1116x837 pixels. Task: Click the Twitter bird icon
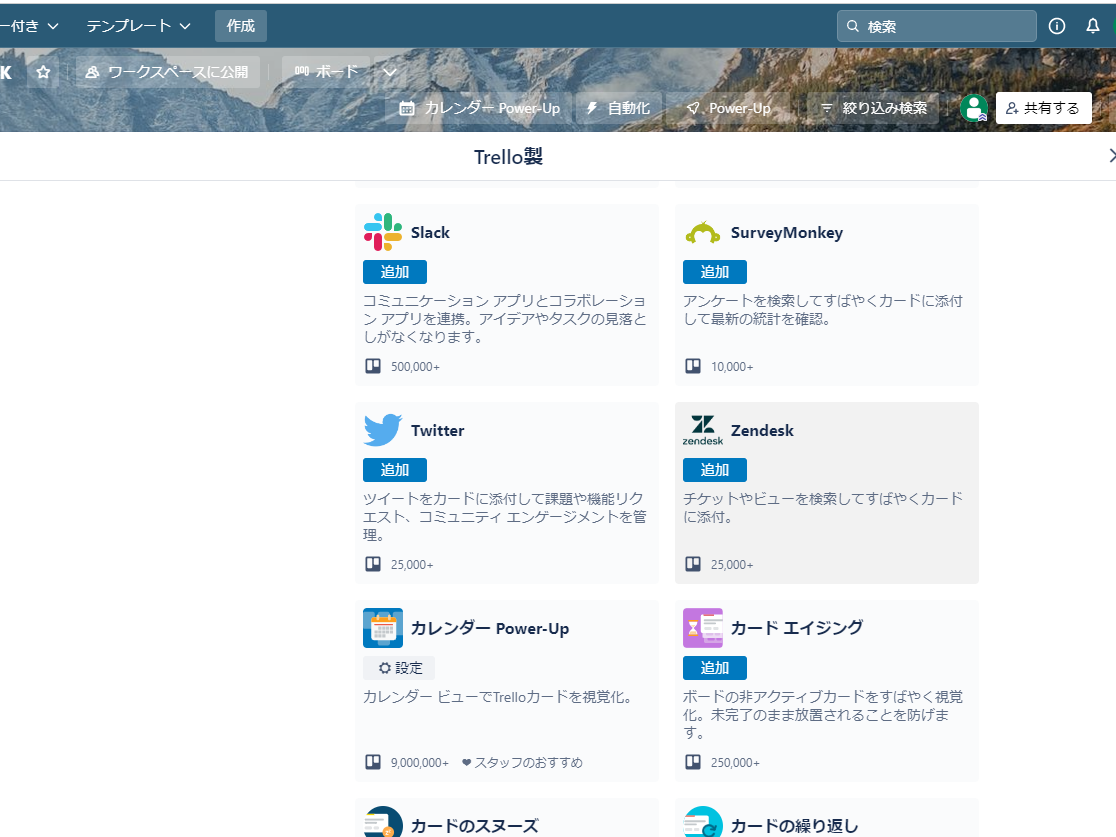coord(383,430)
